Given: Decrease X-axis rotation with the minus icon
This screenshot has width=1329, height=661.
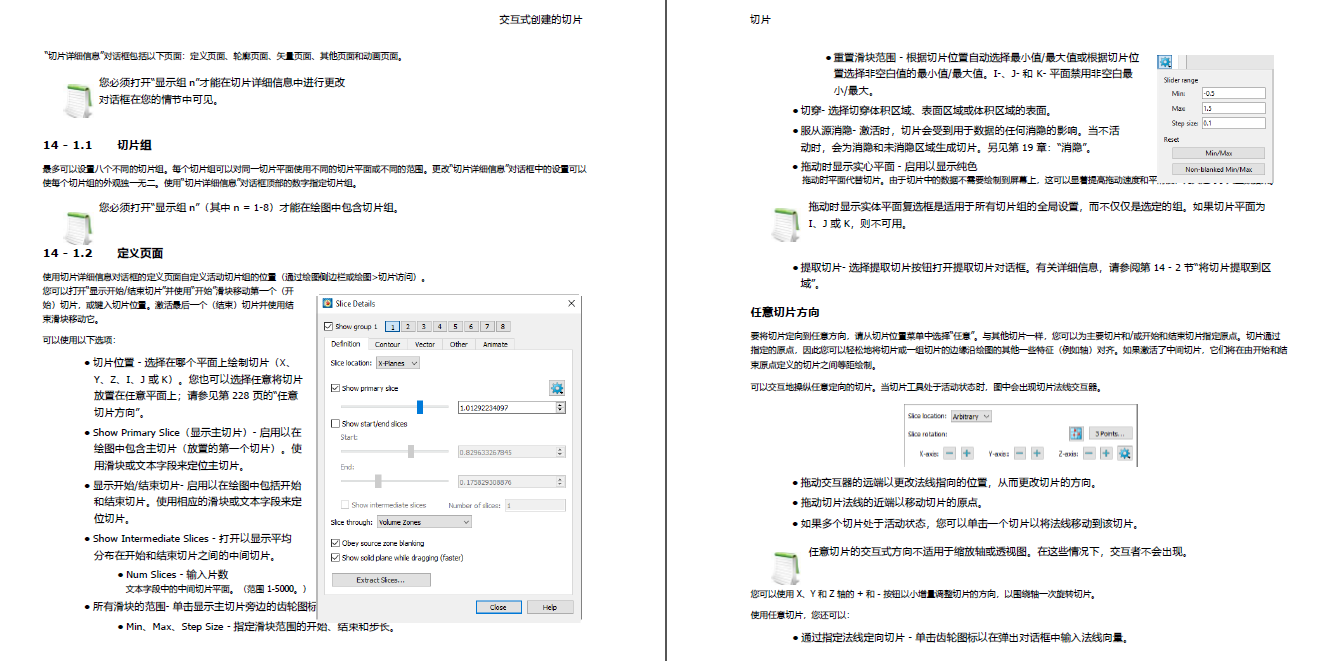Looking at the screenshot, I should (950, 454).
